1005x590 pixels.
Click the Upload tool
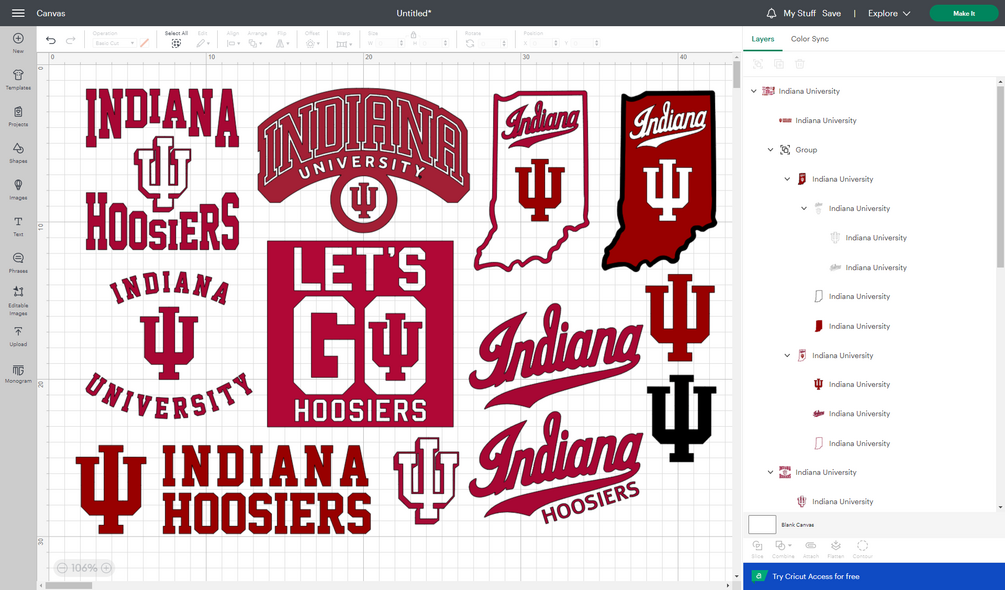tap(18, 336)
